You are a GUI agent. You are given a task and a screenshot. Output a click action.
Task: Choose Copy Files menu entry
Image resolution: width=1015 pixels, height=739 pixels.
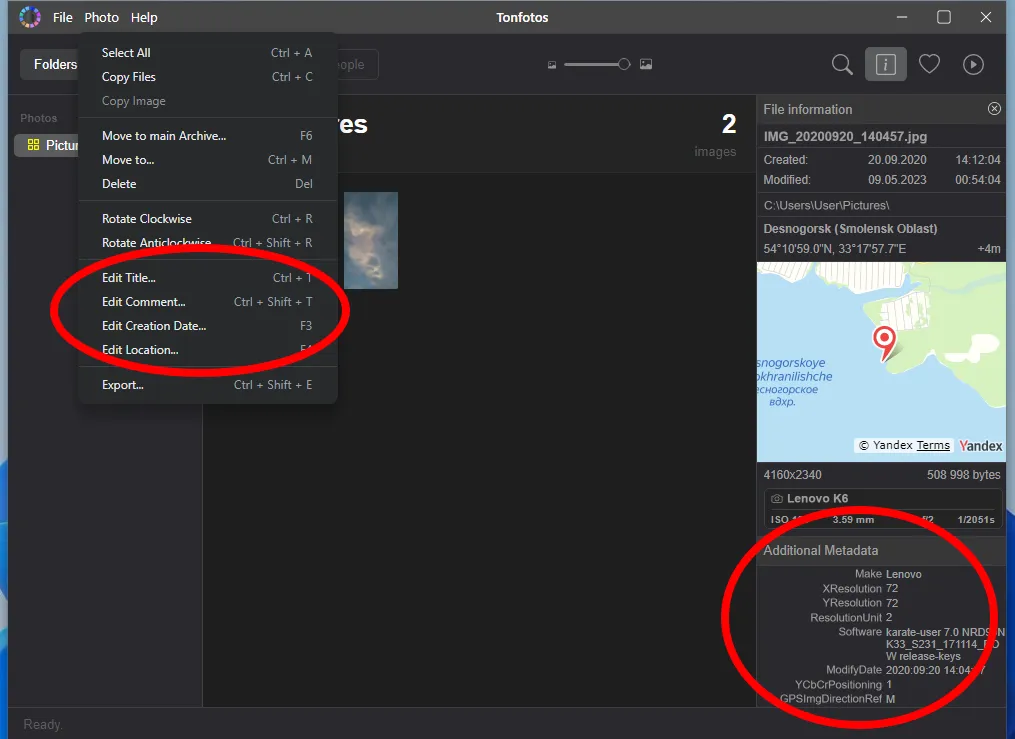click(207, 77)
